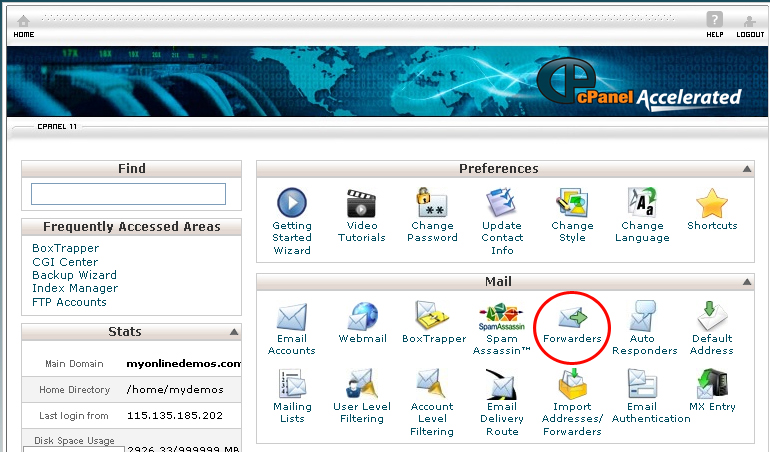Select the last login IP 115.135.185.202
The width and height of the screenshot is (770, 452).
click(174, 416)
